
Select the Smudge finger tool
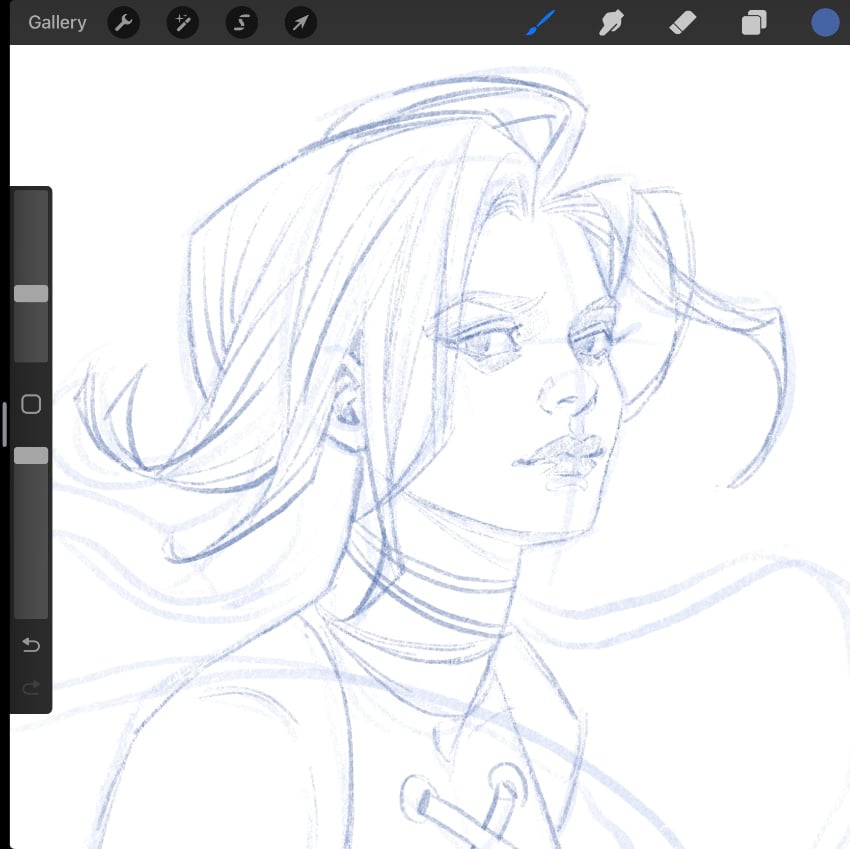tap(611, 23)
